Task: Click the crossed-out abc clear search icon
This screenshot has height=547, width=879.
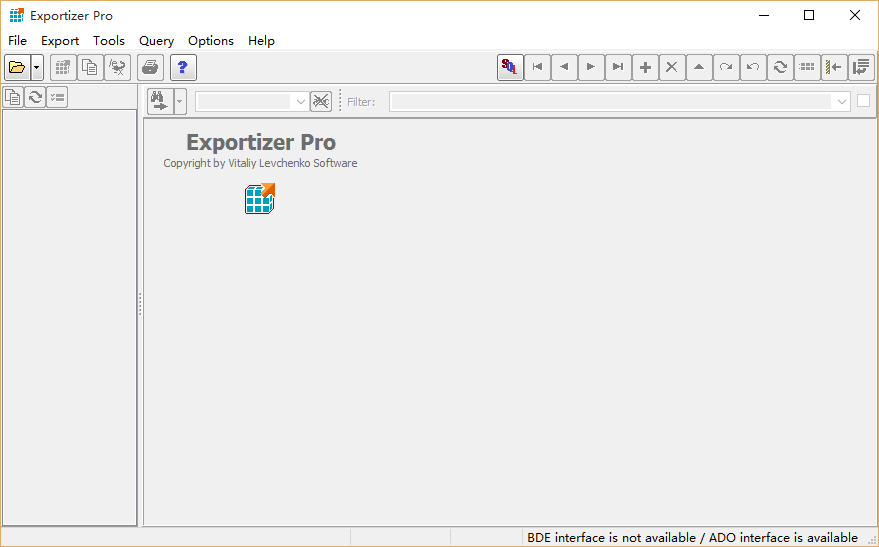Action: pyautogui.click(x=321, y=101)
